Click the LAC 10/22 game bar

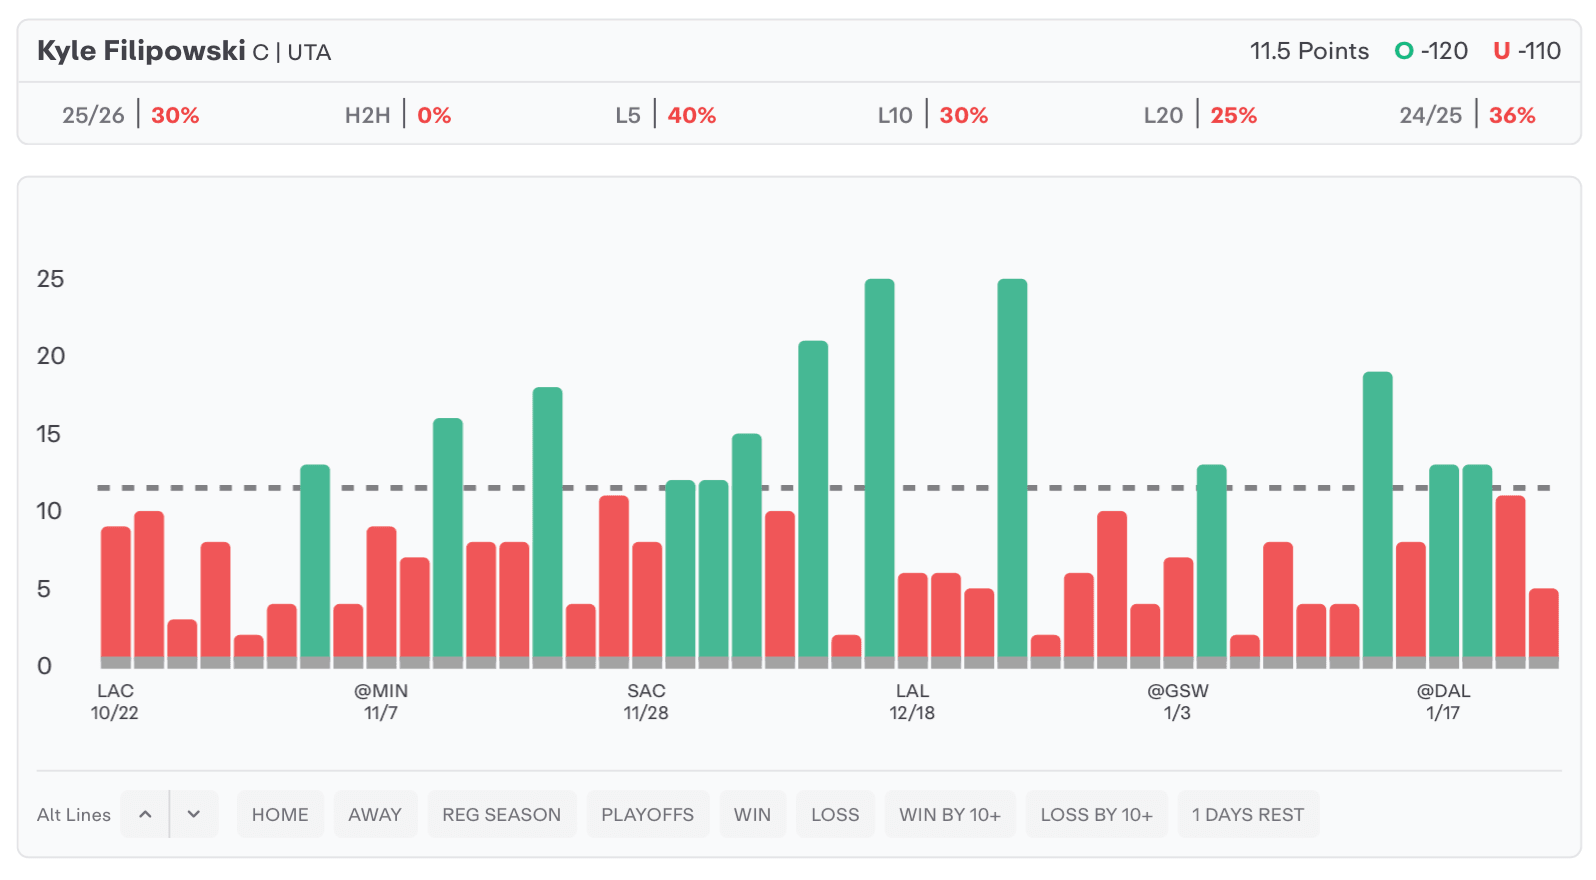pos(116,592)
